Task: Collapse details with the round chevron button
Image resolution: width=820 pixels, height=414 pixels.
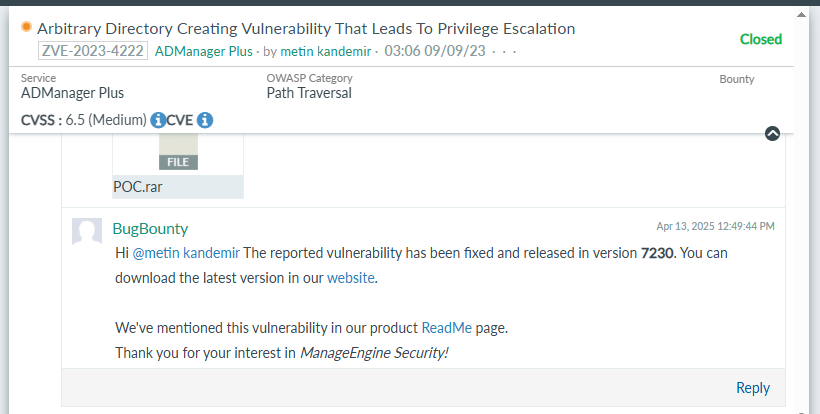Action: (772, 134)
